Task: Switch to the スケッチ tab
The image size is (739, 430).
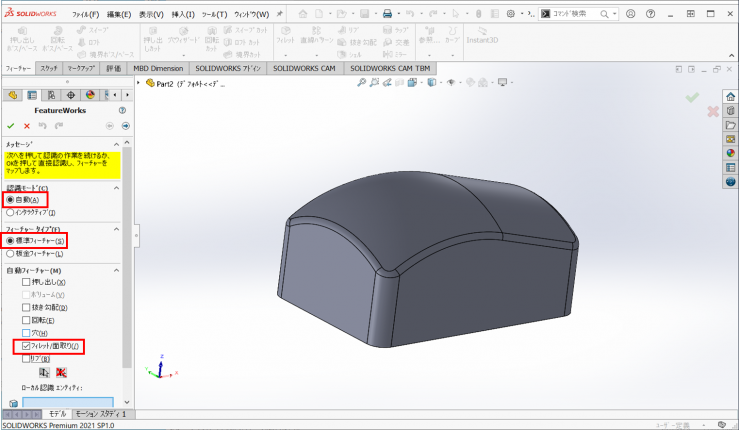Action: (49, 68)
